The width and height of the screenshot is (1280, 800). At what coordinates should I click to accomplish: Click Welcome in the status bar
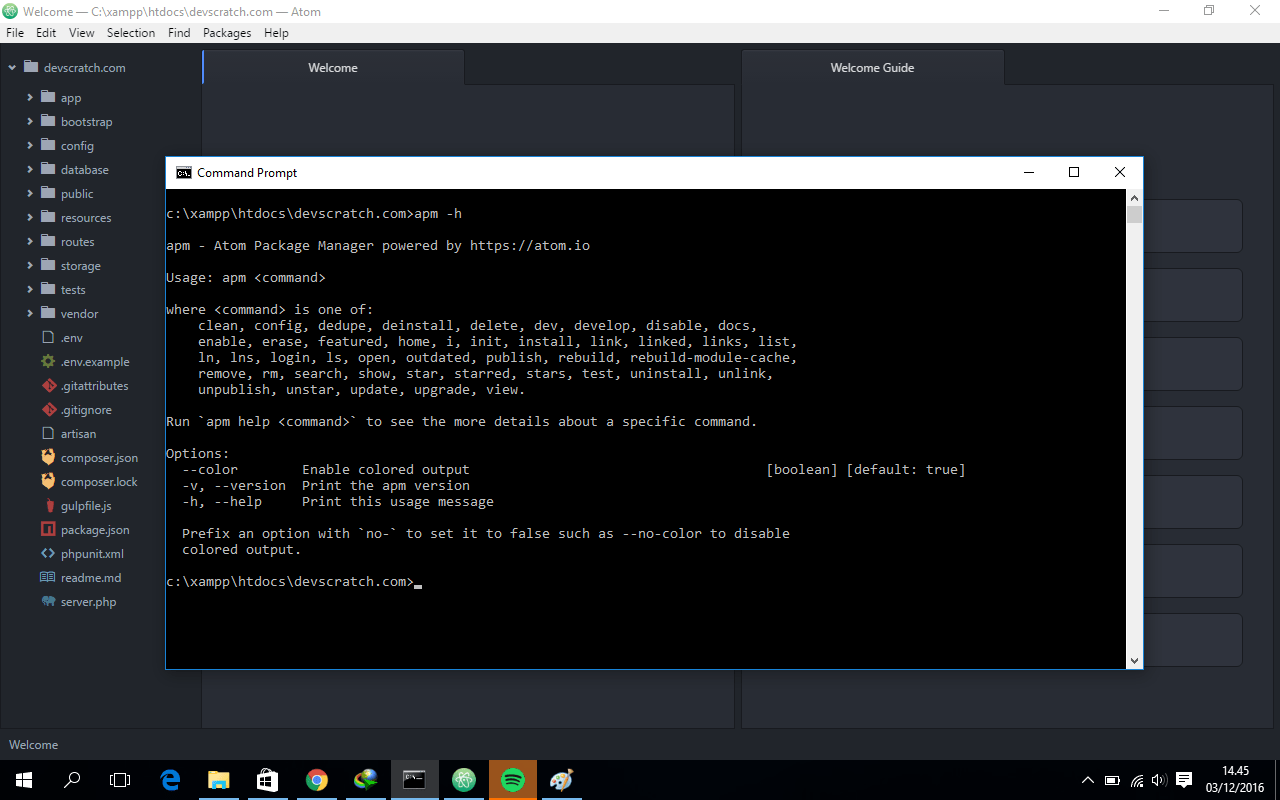33,744
